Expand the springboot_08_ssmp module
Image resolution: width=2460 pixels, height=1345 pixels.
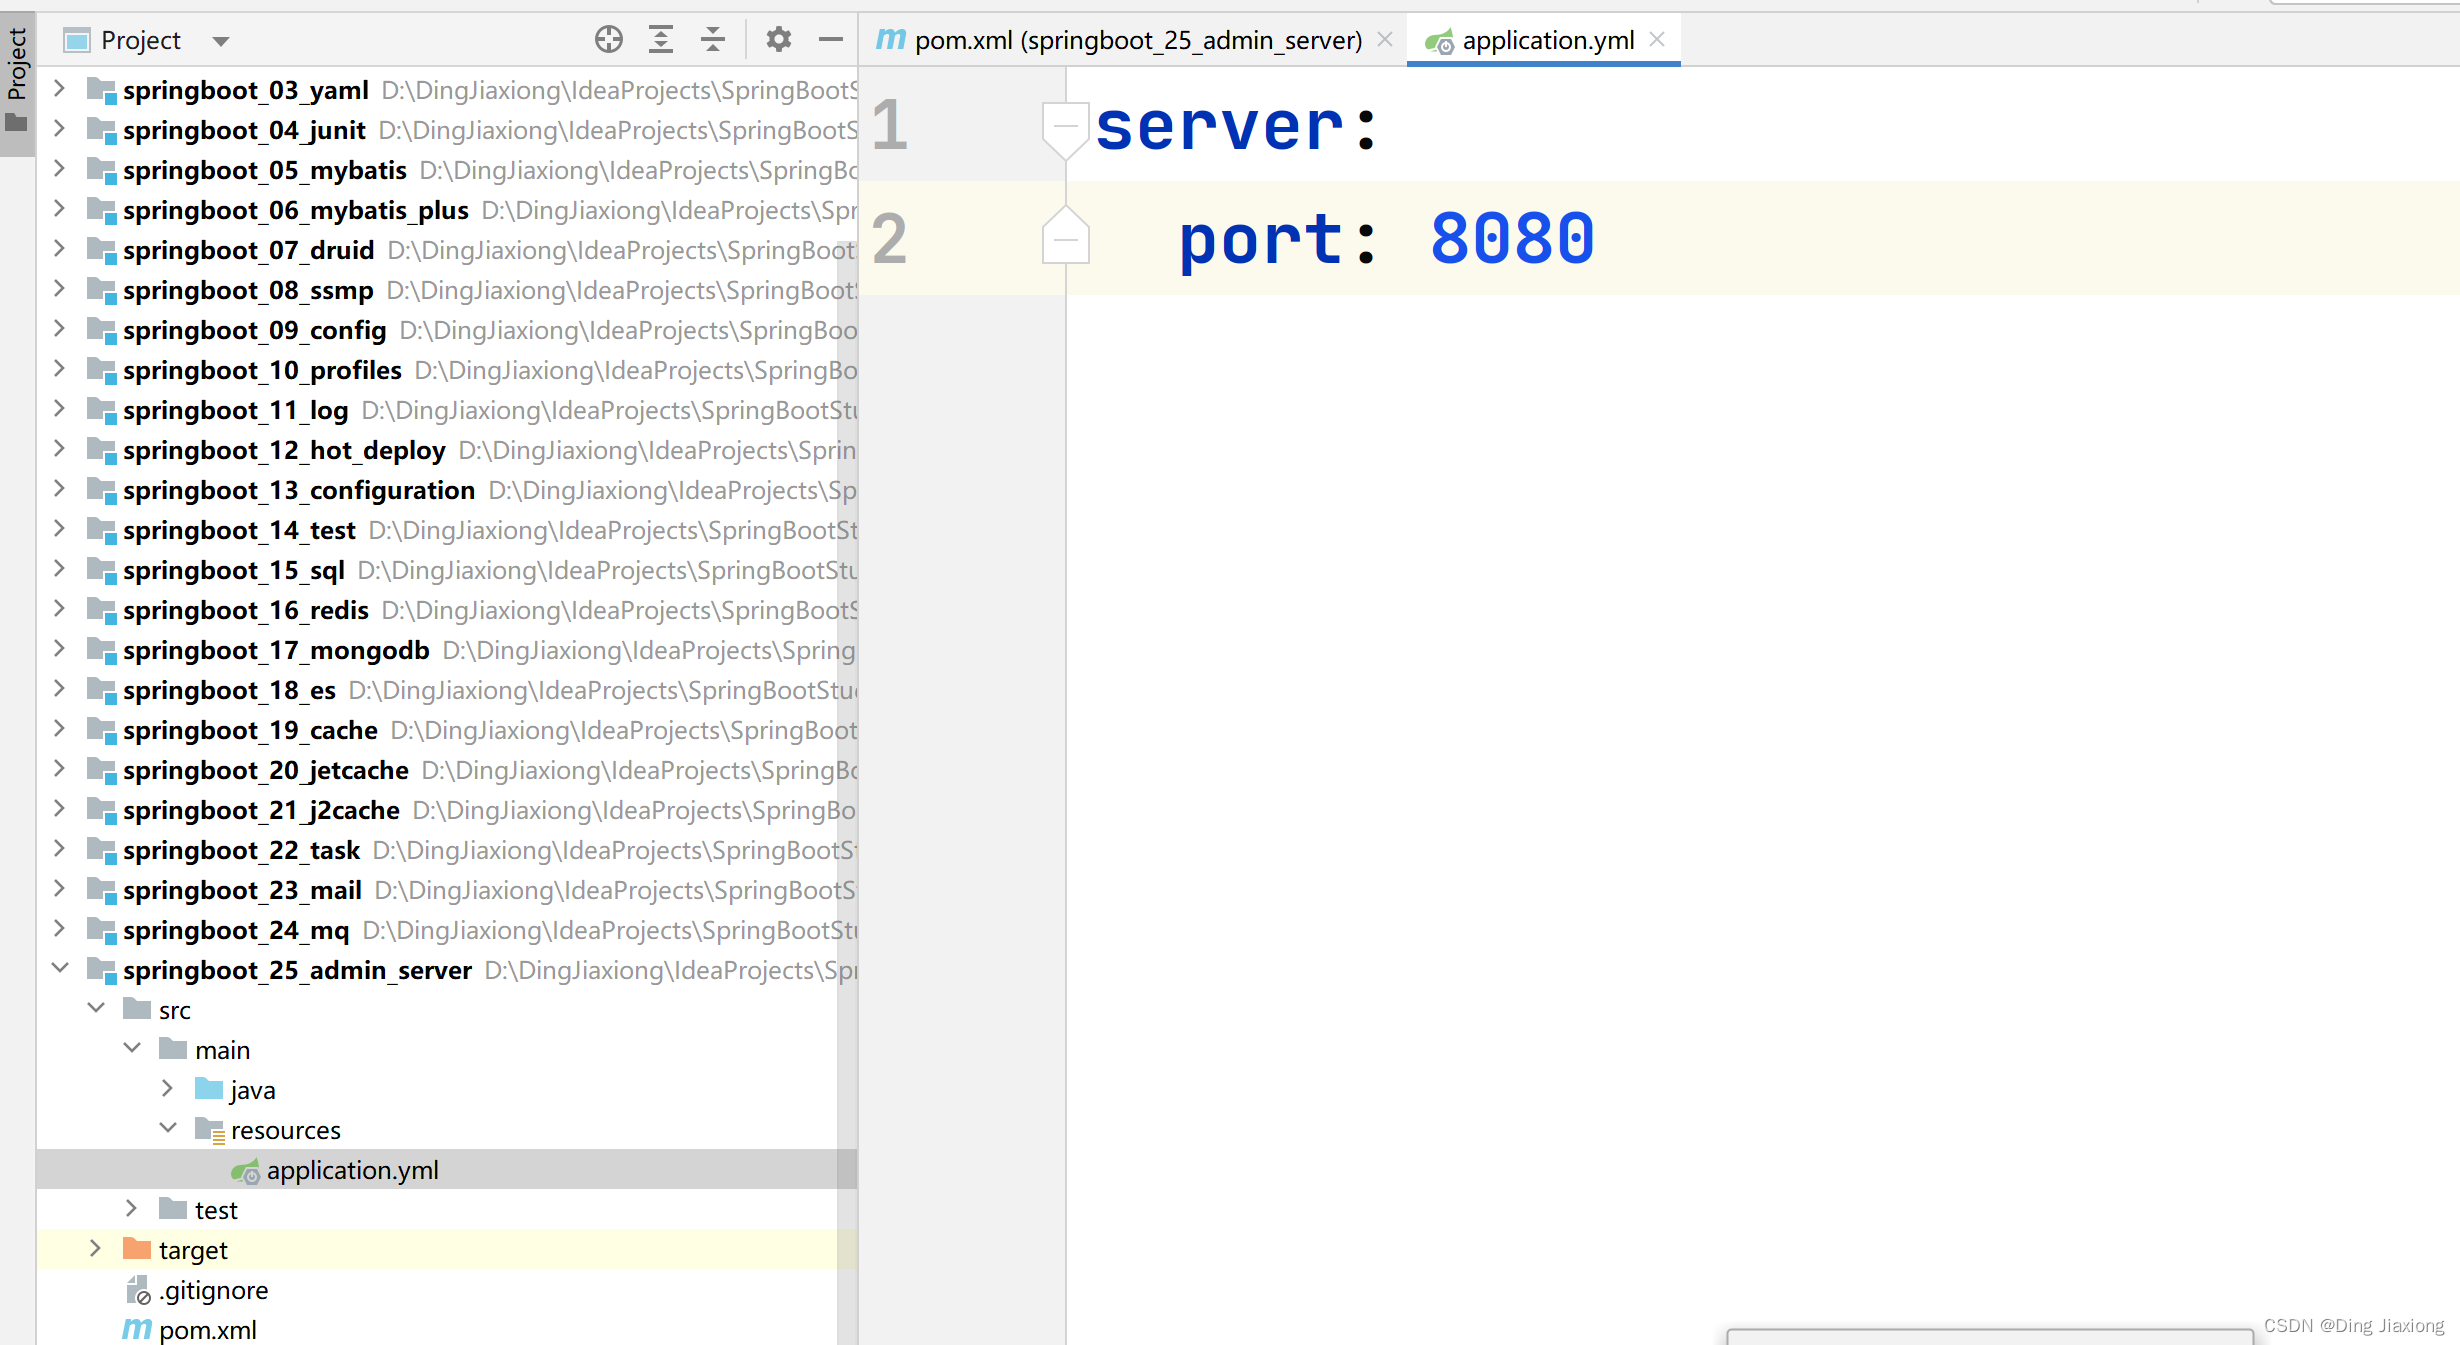click(x=59, y=288)
